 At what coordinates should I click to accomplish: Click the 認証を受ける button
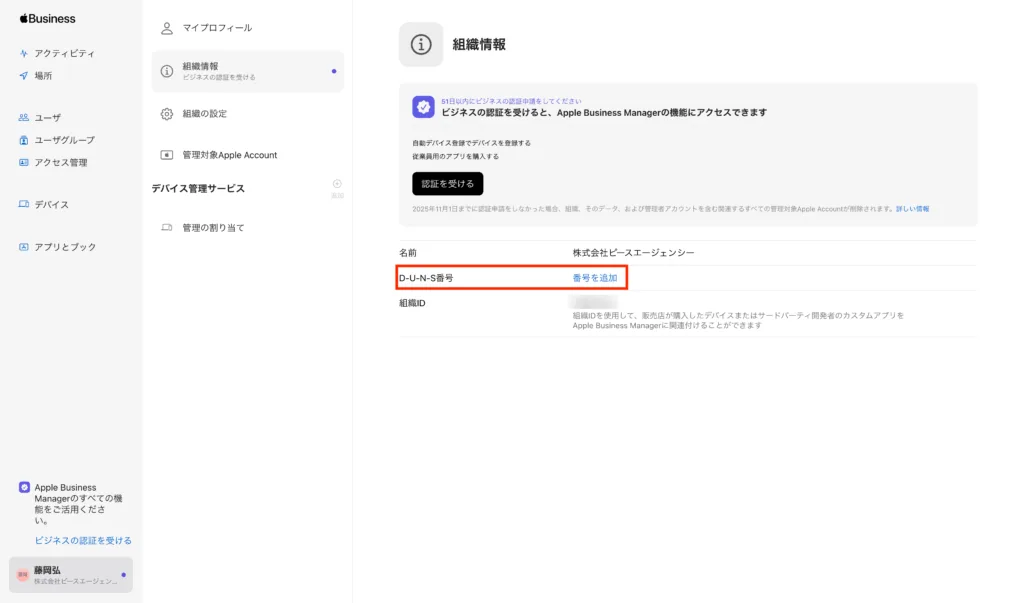click(447, 184)
